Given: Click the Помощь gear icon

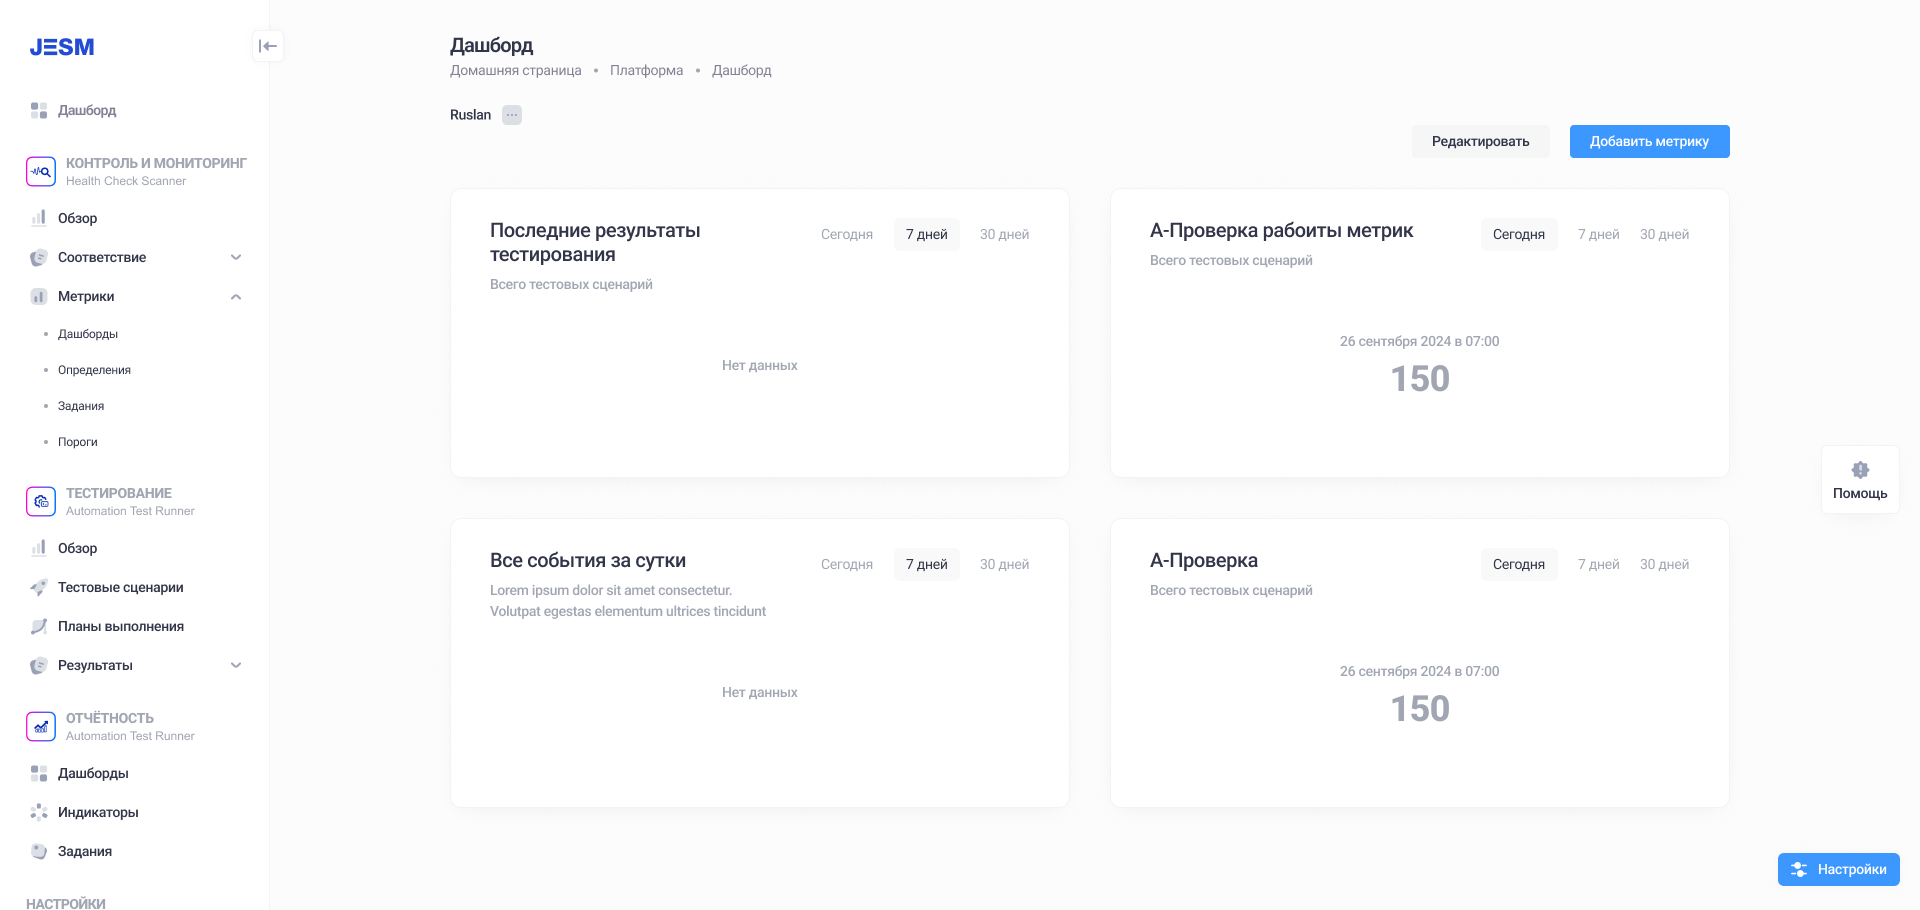Looking at the screenshot, I should tap(1860, 470).
